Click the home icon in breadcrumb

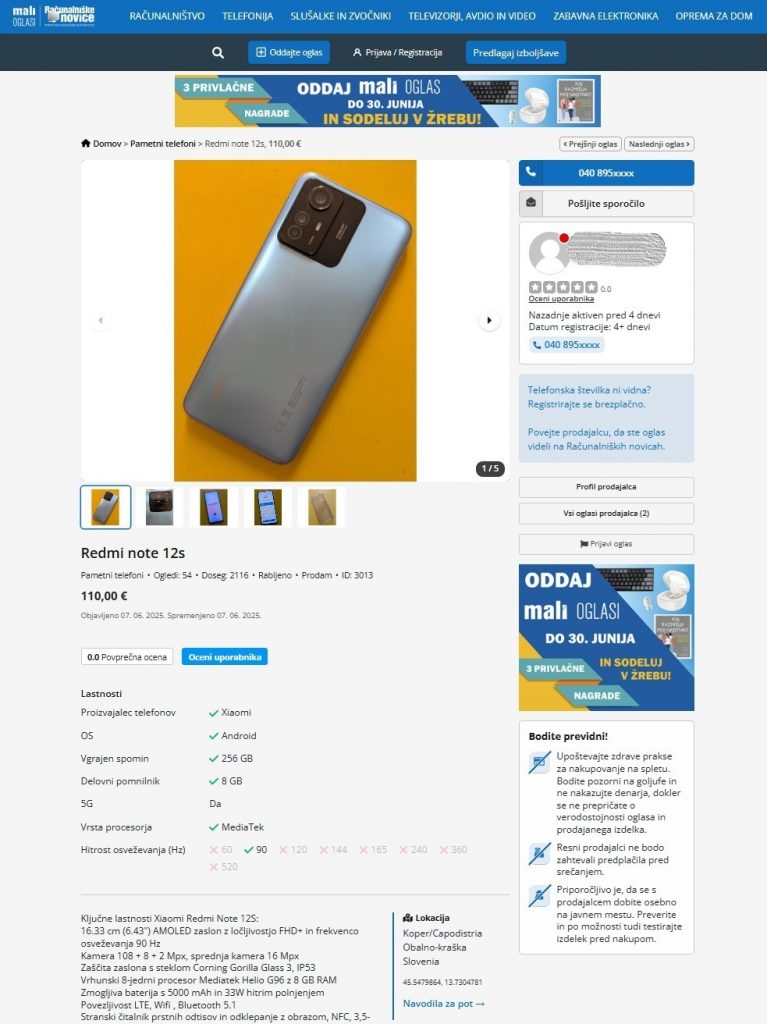[86, 143]
